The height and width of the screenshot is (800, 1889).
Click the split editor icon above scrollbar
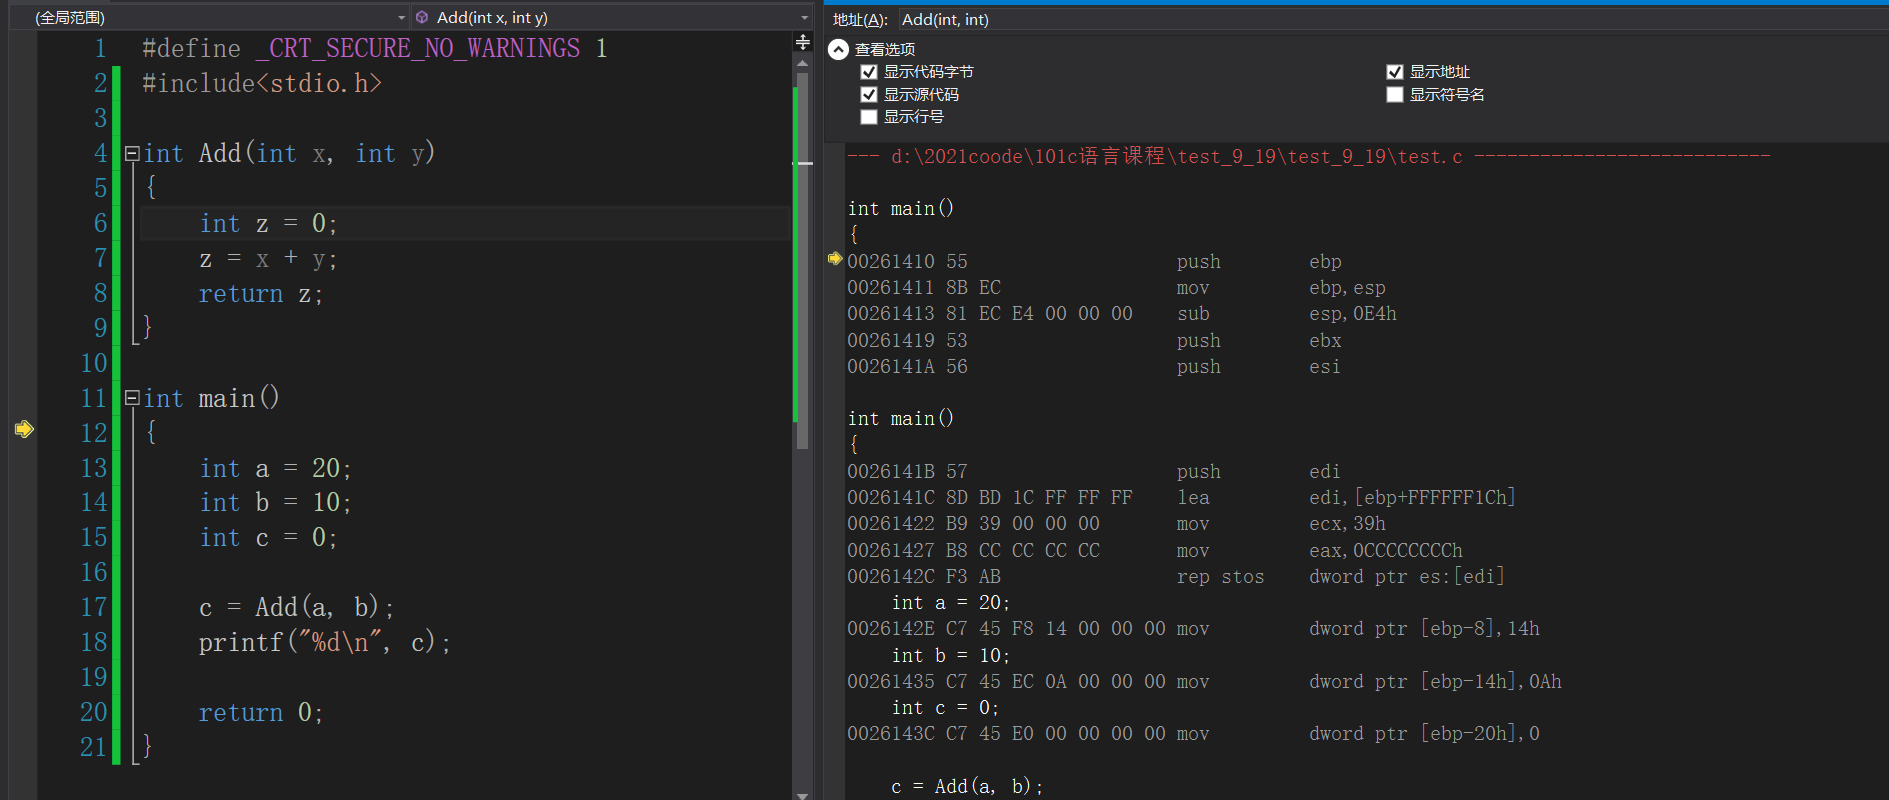(802, 42)
